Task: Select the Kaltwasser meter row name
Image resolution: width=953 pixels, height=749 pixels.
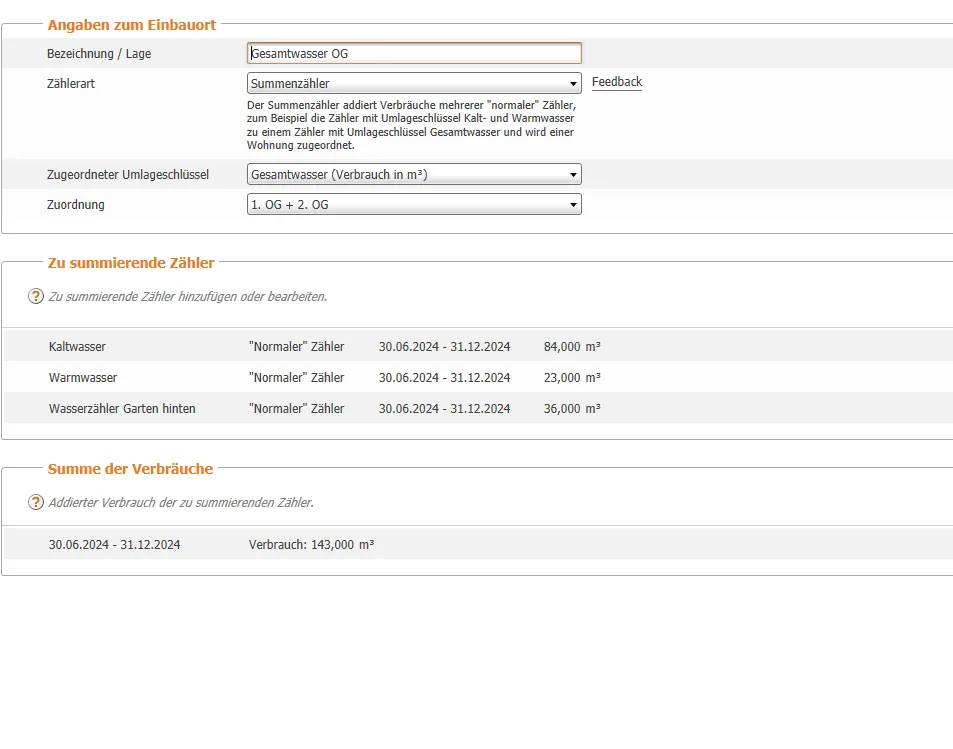Action: coord(77,347)
